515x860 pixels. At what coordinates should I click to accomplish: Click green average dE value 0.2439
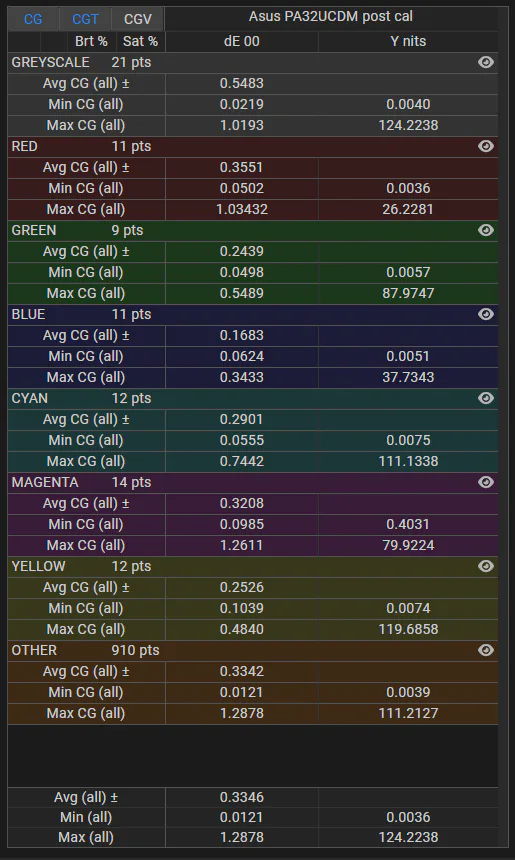pos(242,251)
